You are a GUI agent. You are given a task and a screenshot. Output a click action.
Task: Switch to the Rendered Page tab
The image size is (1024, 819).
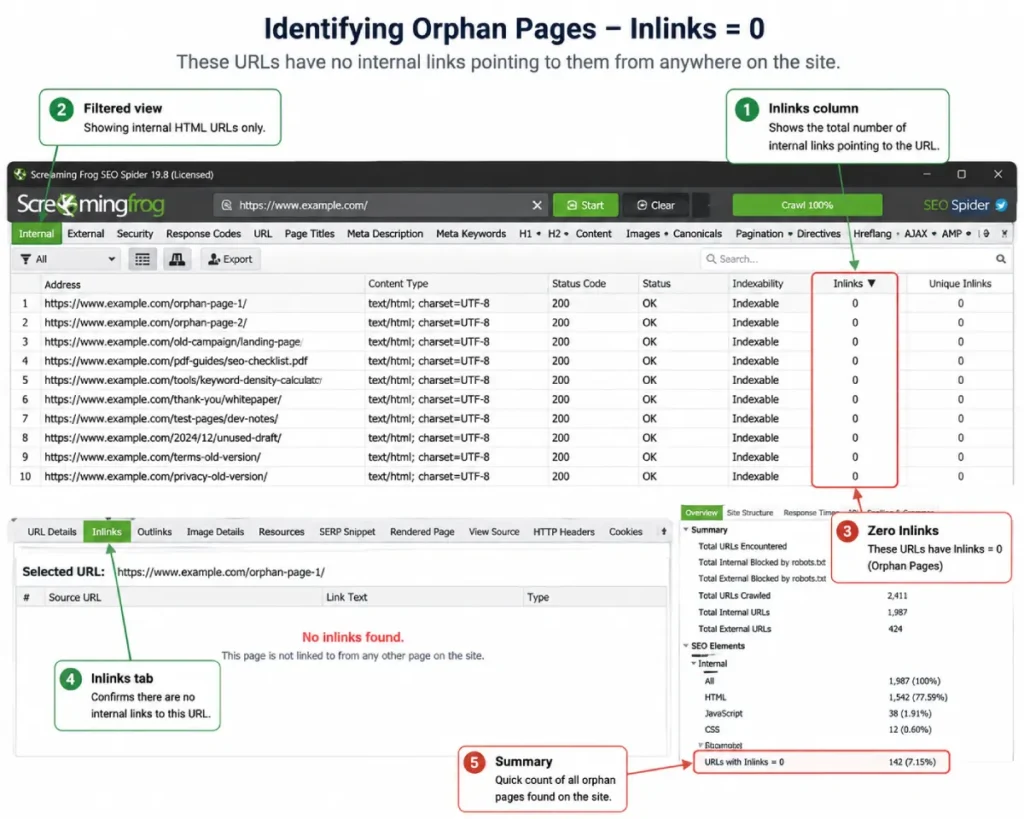(x=422, y=532)
